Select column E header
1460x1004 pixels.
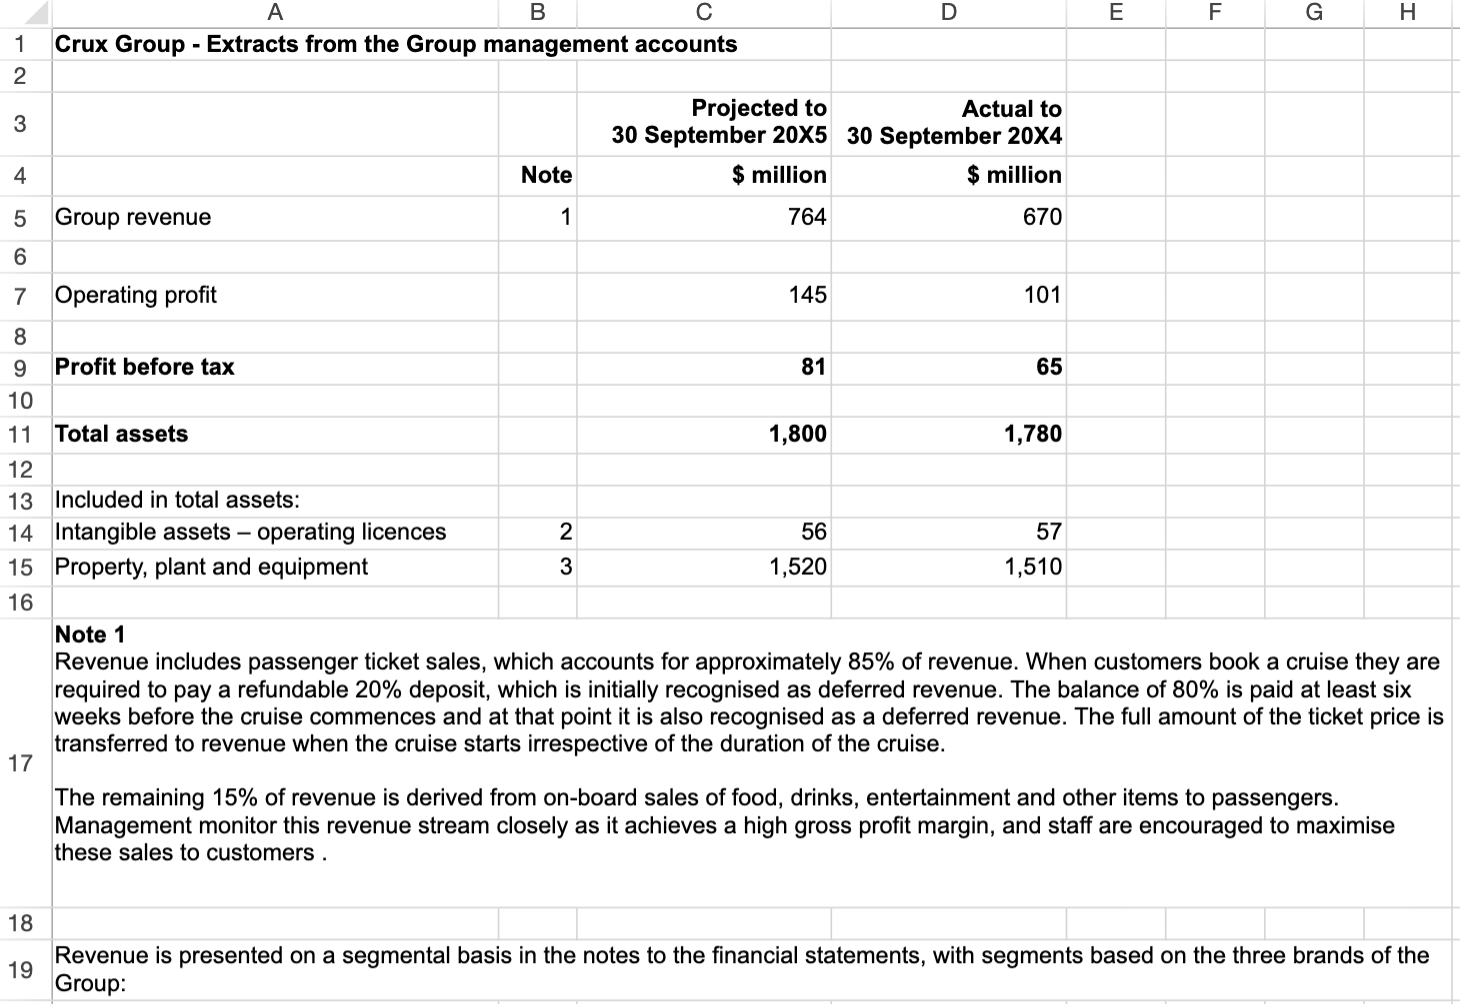pos(1115,13)
